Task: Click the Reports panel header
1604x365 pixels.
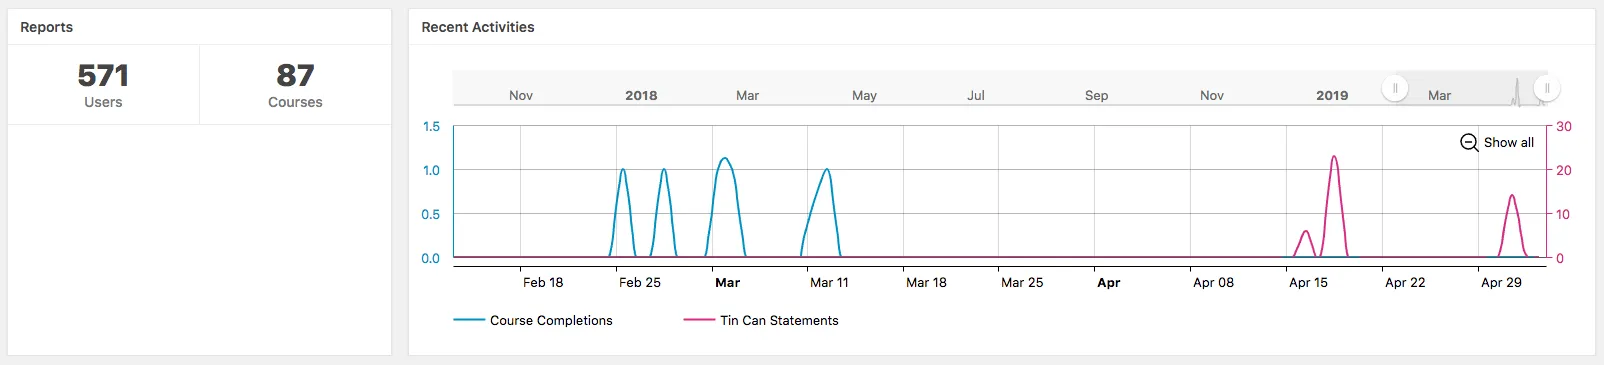Action: [46, 27]
